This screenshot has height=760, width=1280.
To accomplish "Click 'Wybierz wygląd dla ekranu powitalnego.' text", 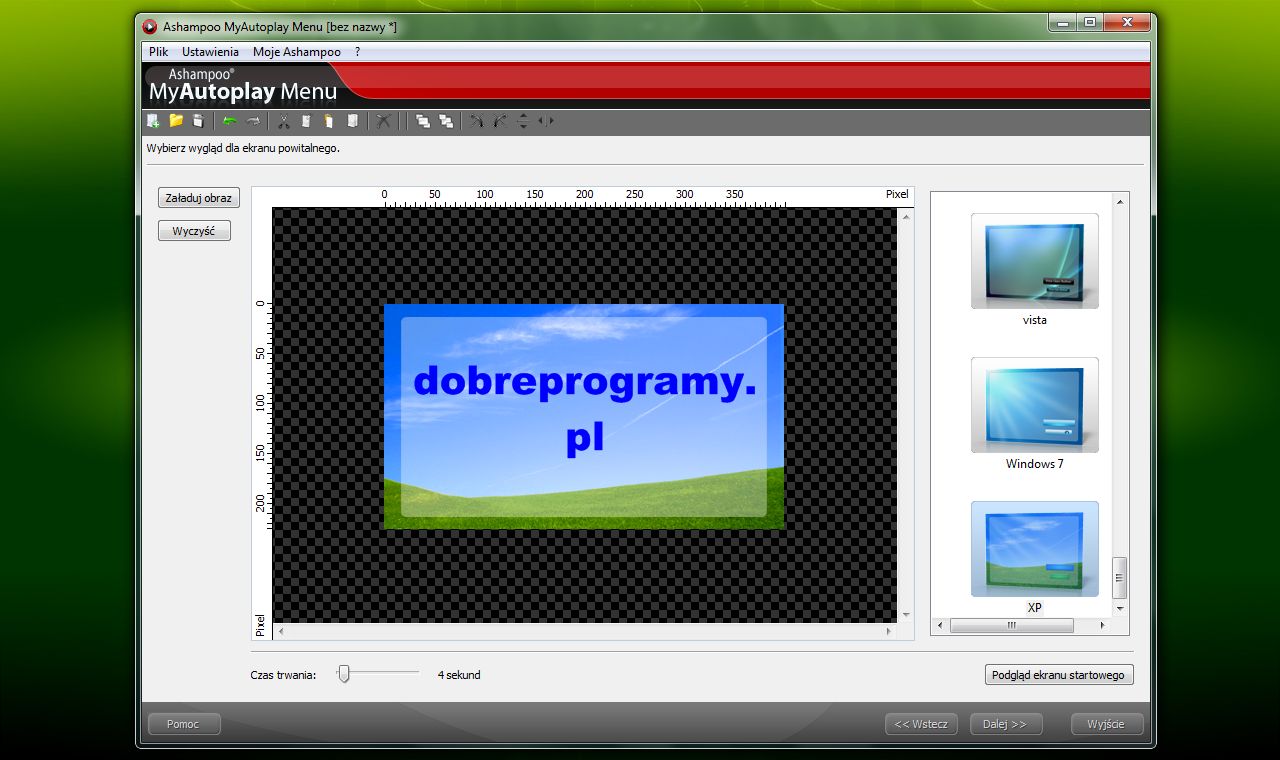I will pos(243,148).
